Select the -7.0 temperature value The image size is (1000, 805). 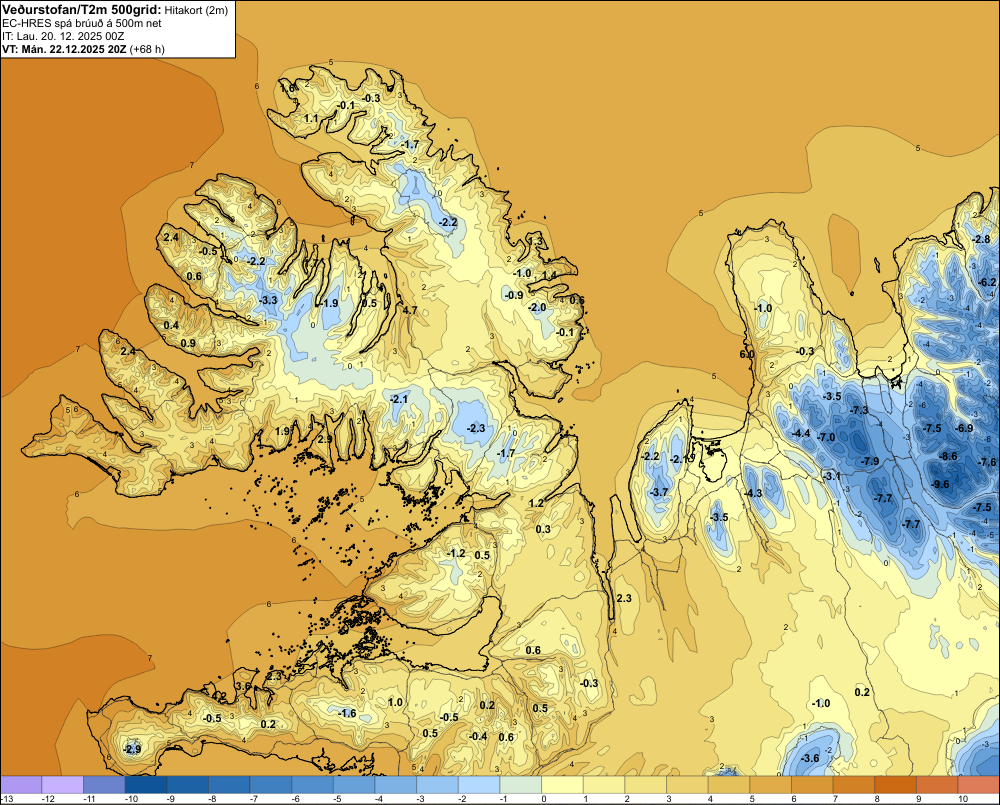tap(826, 438)
